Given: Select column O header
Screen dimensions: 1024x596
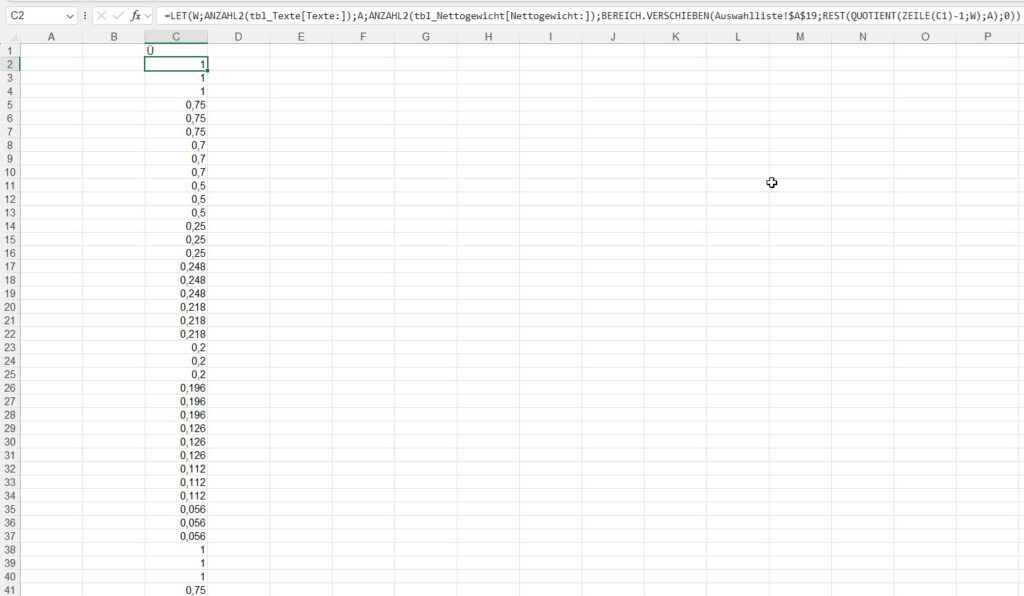Looking at the screenshot, I should coord(925,37).
